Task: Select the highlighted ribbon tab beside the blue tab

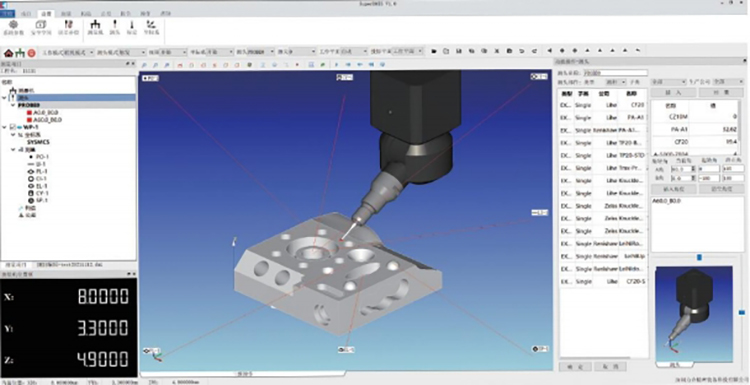Action: pyautogui.click(x=46, y=13)
